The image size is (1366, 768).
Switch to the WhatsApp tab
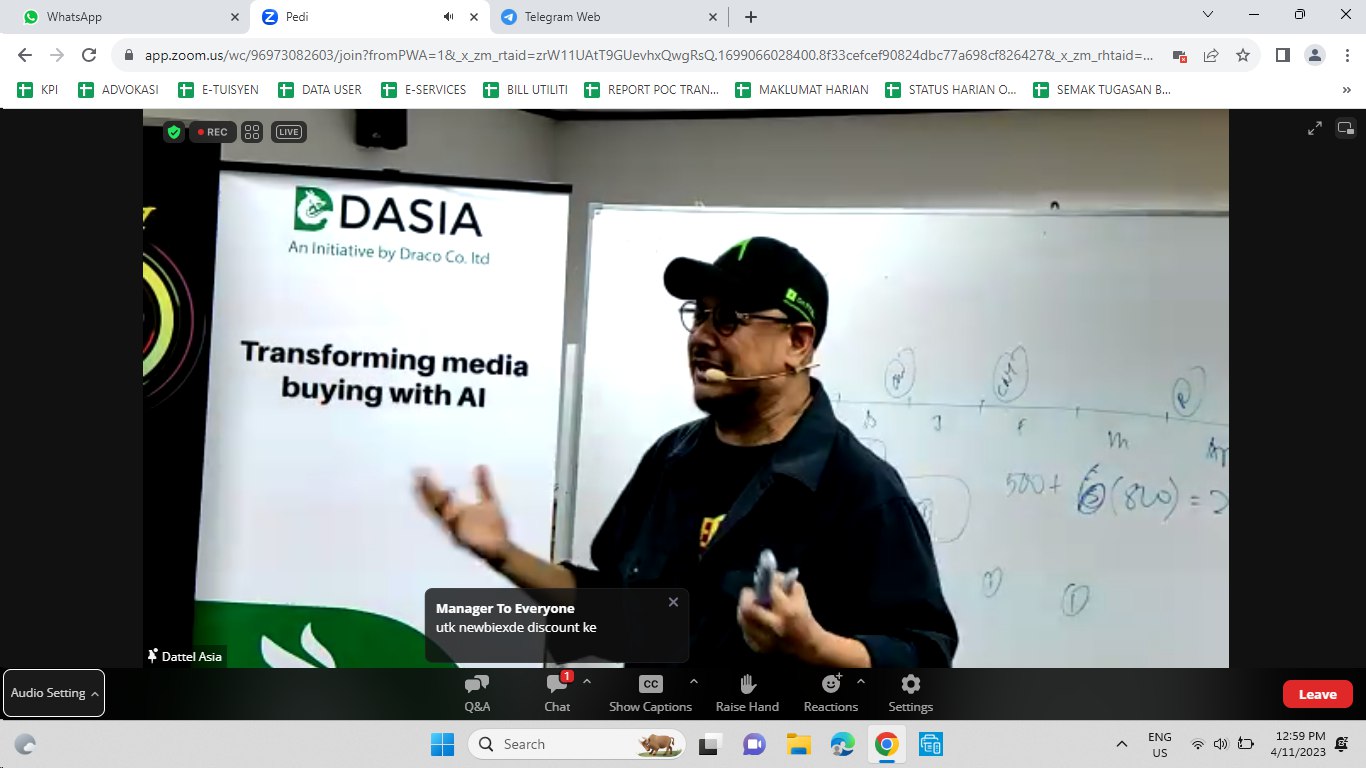tap(130, 17)
